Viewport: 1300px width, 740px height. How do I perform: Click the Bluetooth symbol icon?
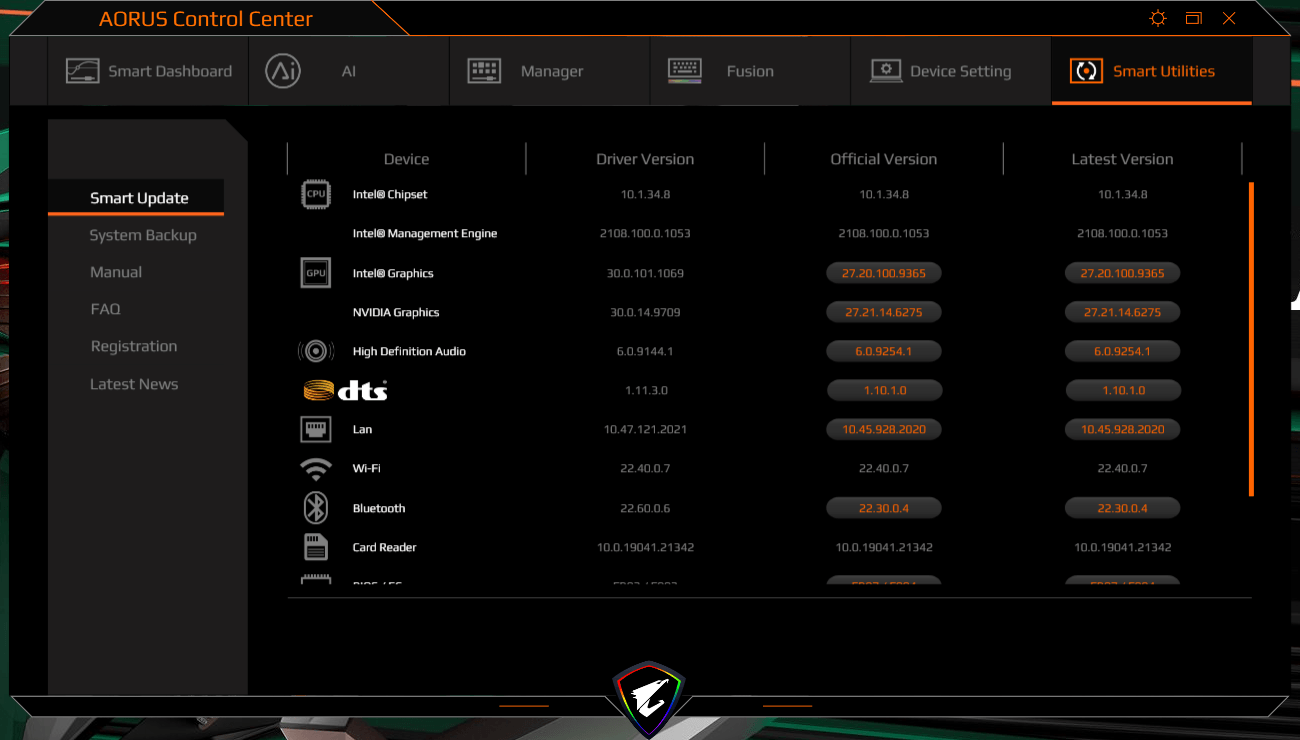316,508
